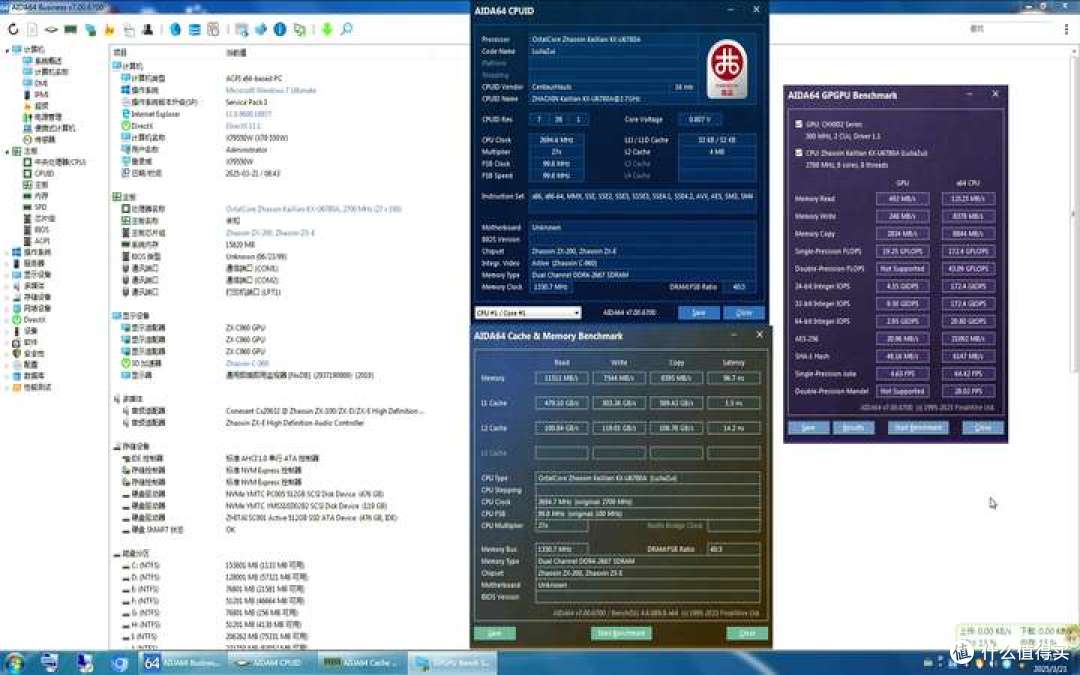Click Start Benchmark in the GPGPU Benchmark window
The image size is (1080, 675).
click(x=917, y=428)
